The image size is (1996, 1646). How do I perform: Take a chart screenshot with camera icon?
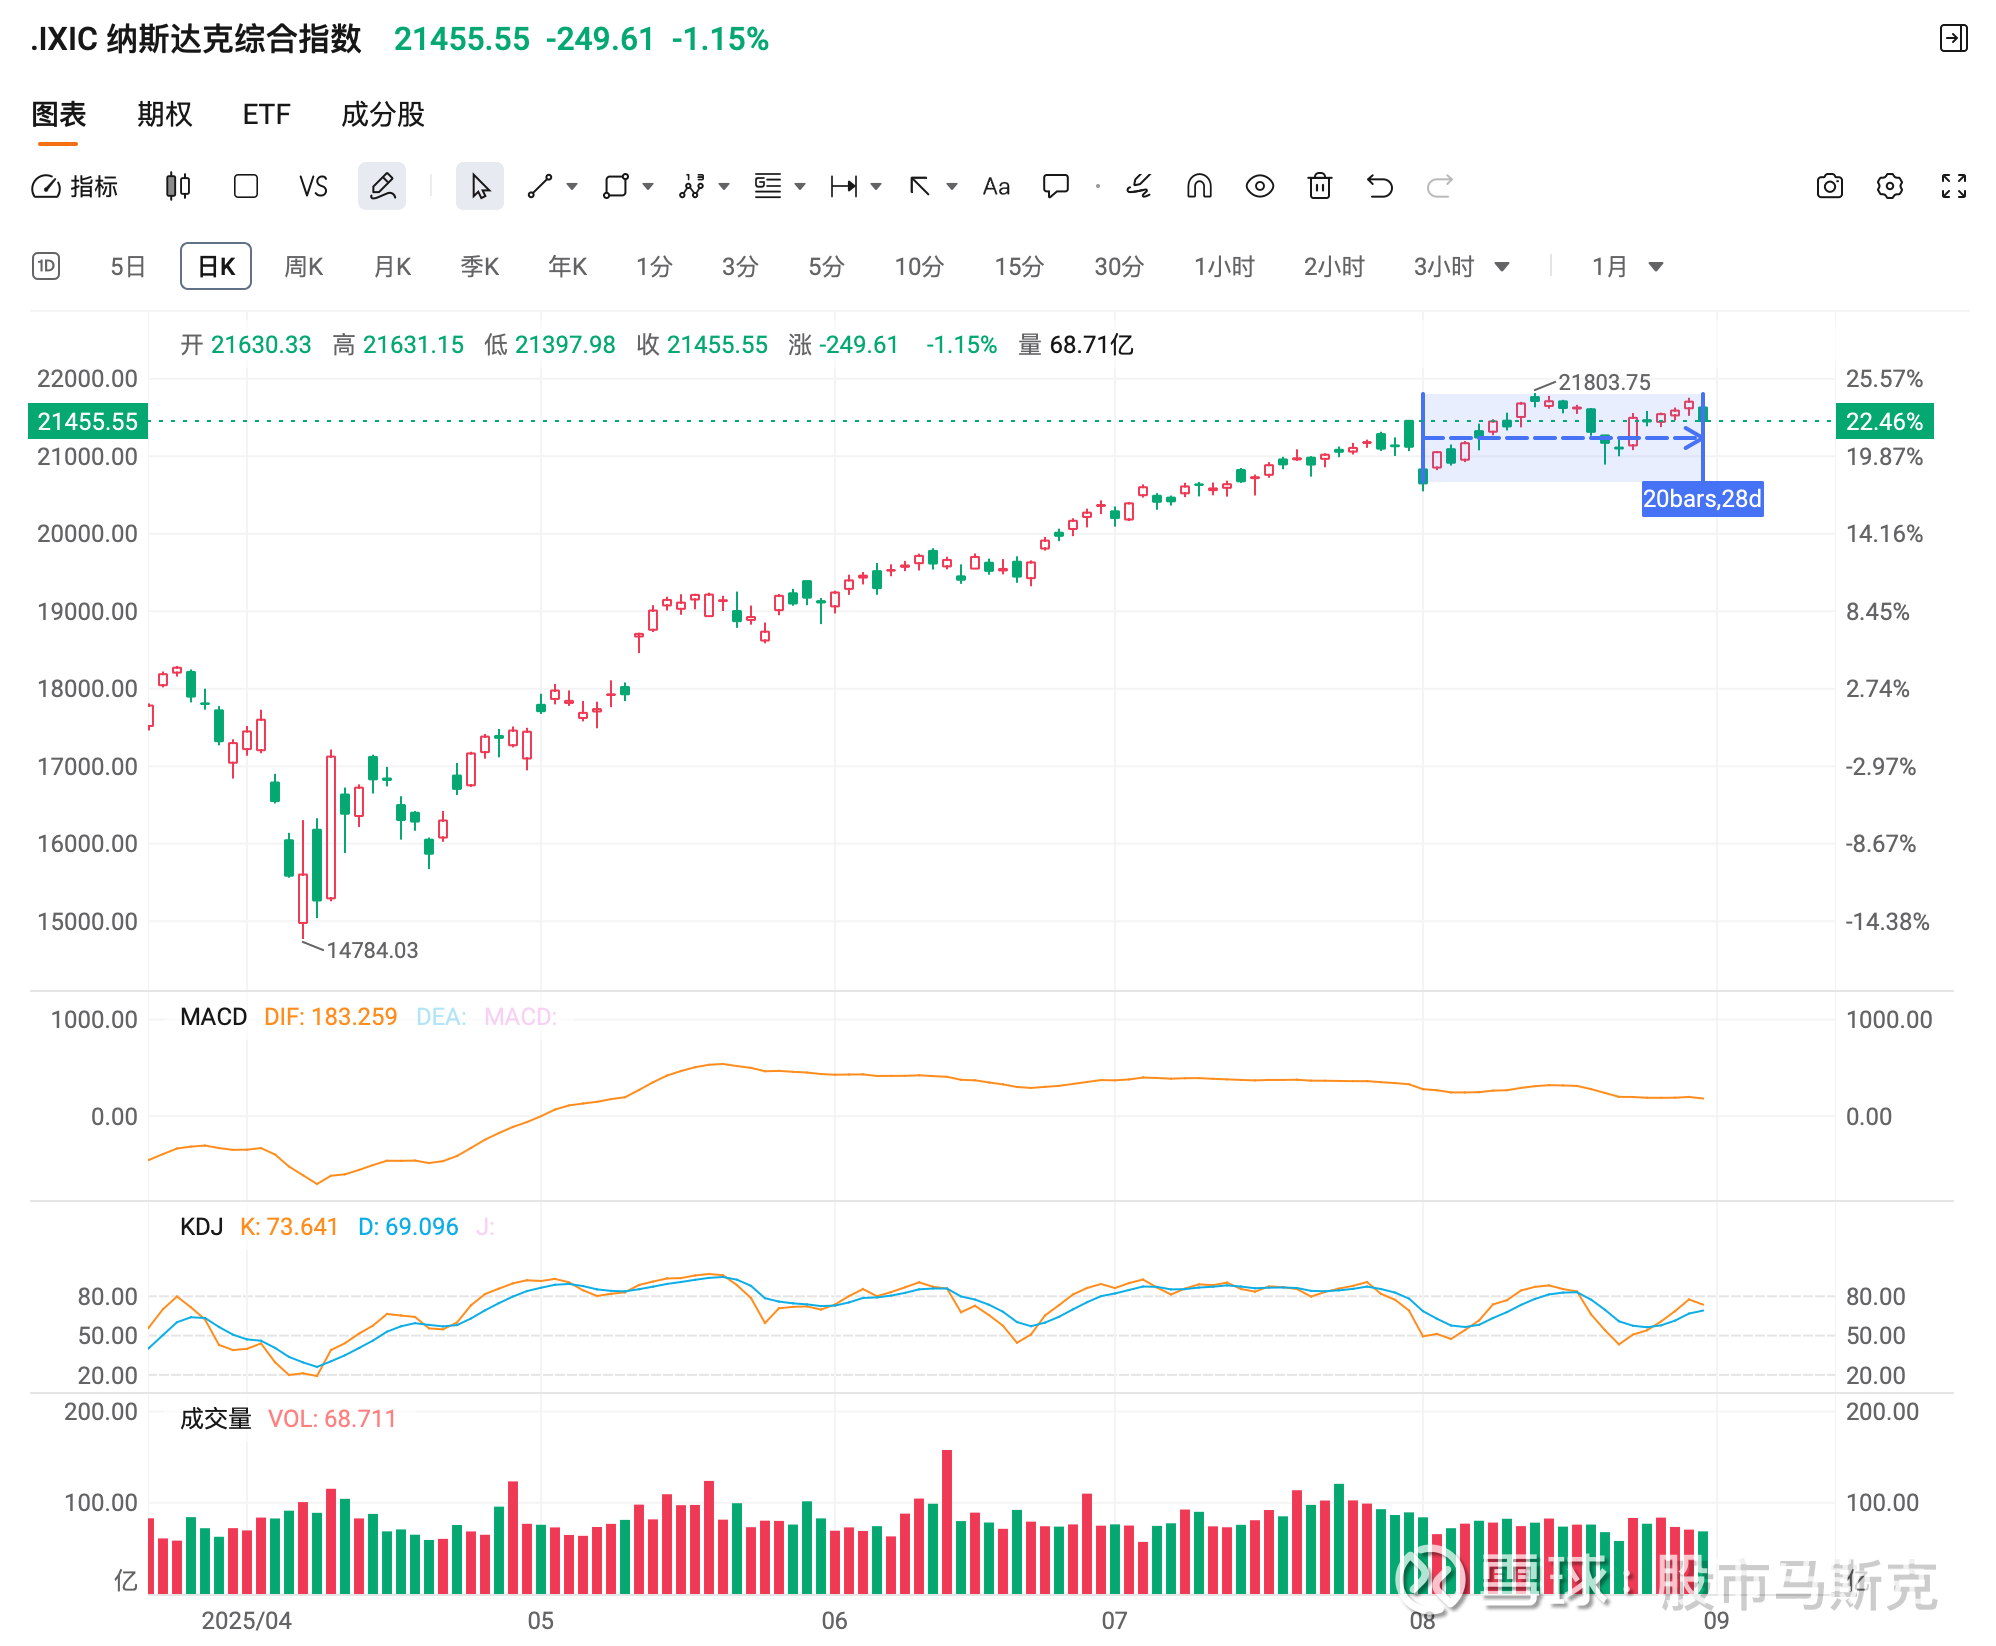click(x=1829, y=186)
